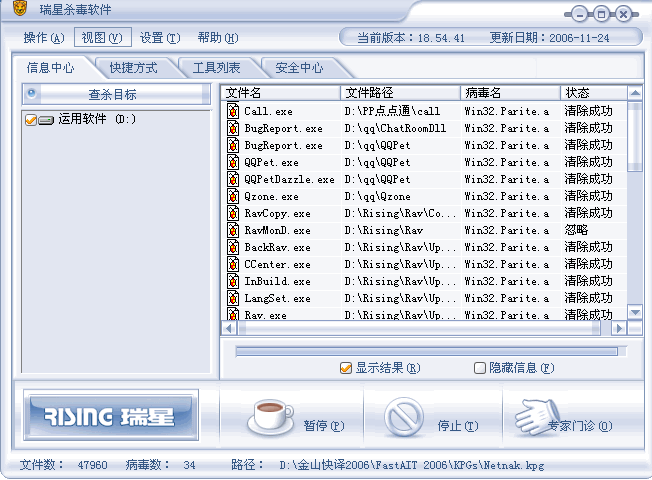The image size is (652, 480).
Task: Switch to the 快捷方式 tab
Action: coord(133,68)
